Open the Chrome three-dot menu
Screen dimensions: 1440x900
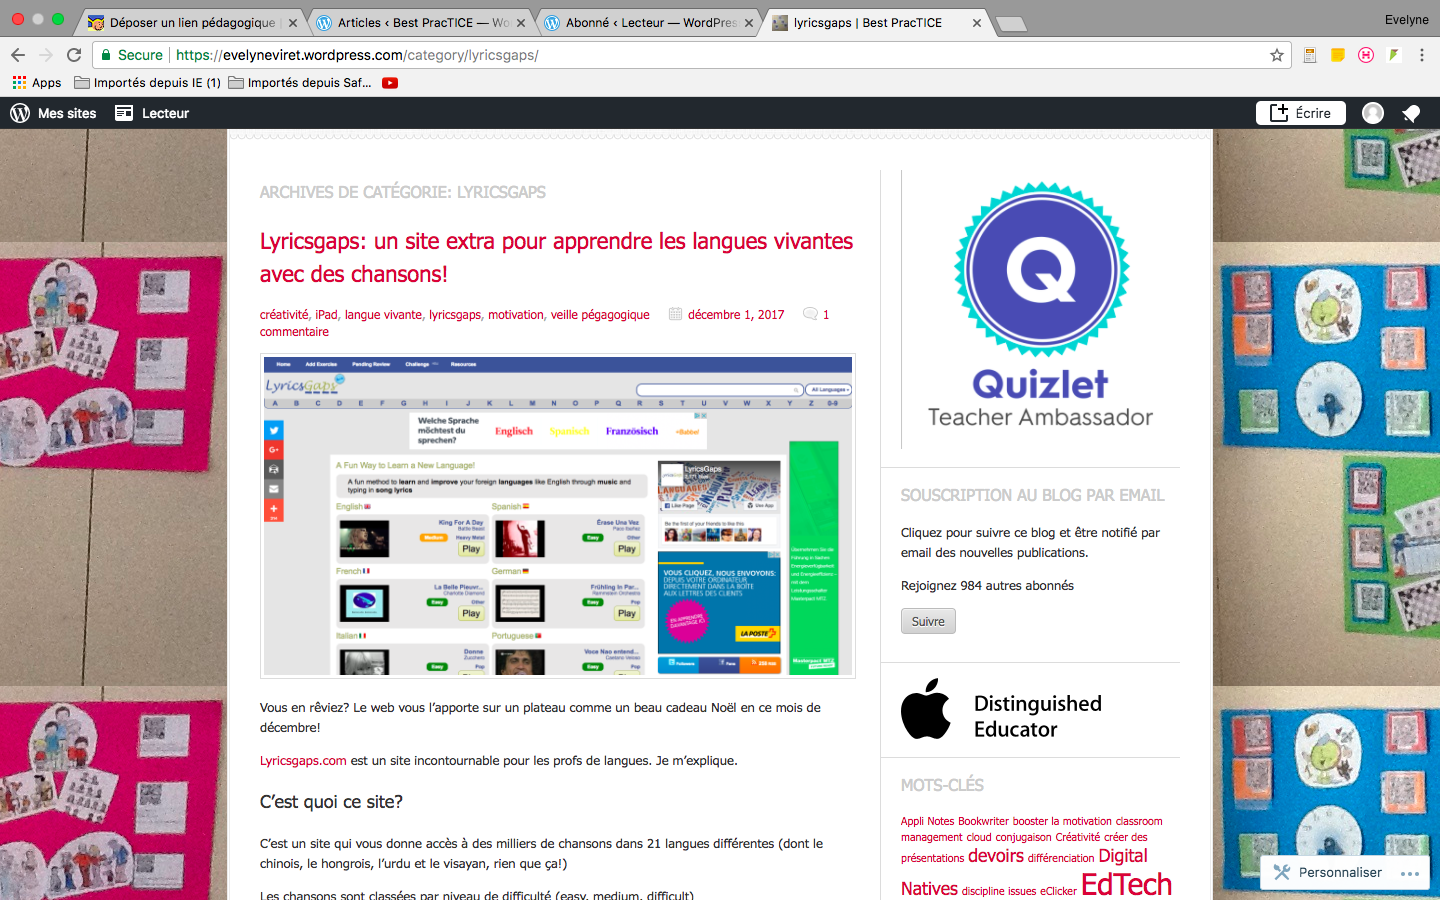[x=1421, y=55]
